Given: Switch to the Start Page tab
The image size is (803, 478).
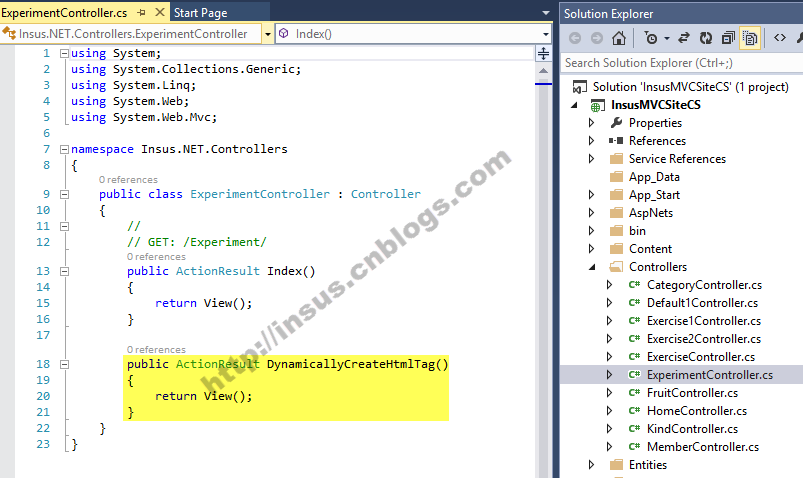Looking at the screenshot, I should (x=200, y=13).
